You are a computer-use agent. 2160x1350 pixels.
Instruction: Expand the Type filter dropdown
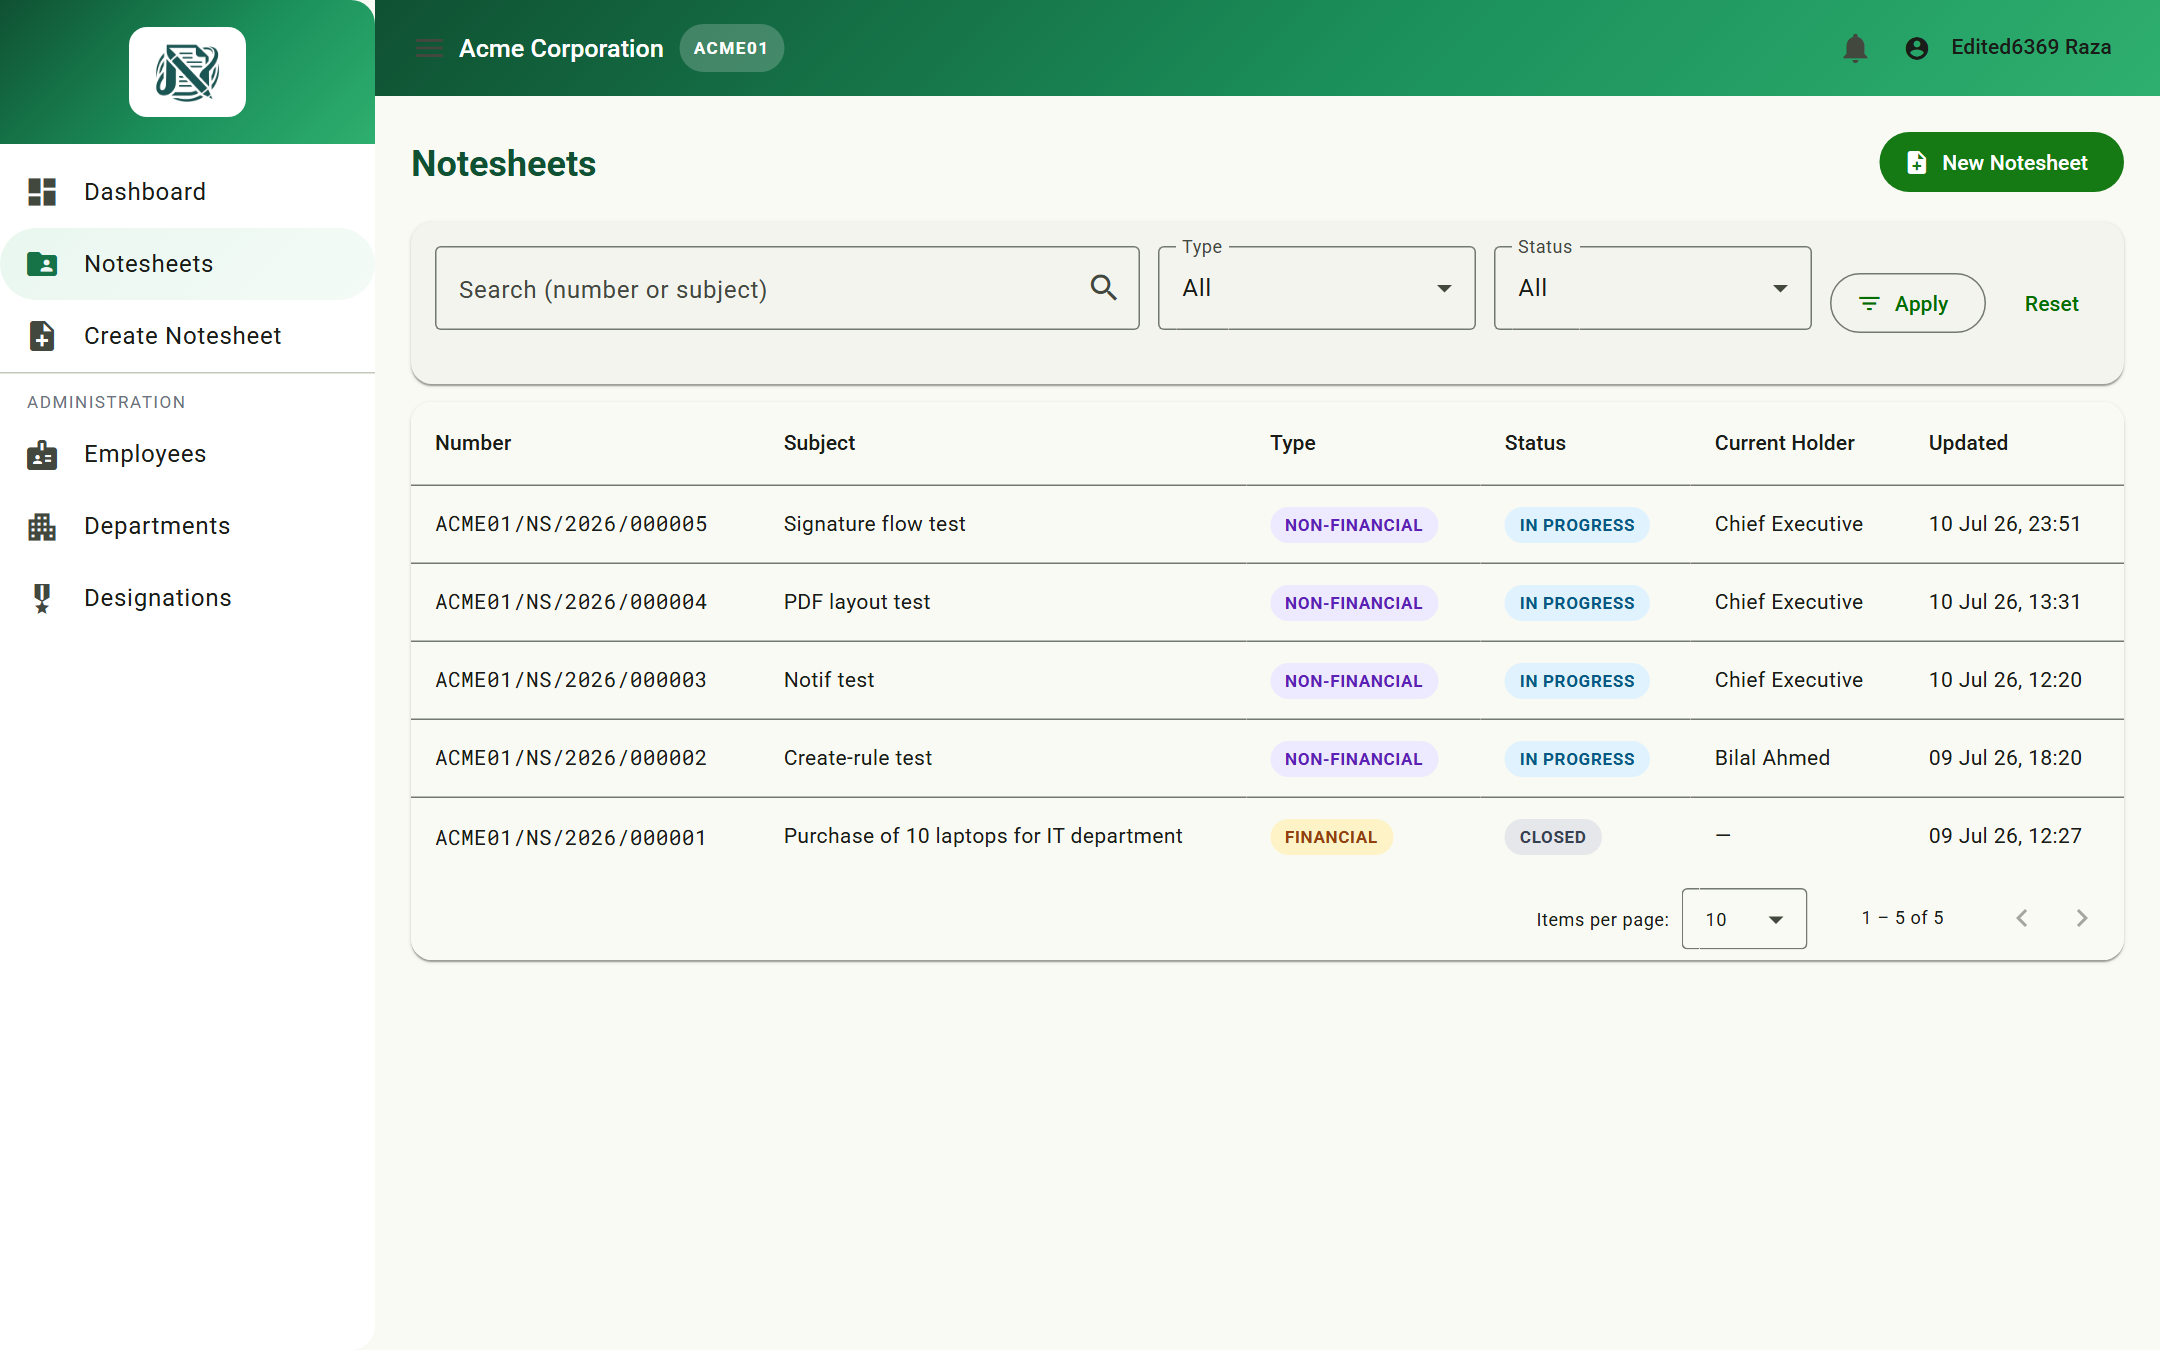(1316, 288)
